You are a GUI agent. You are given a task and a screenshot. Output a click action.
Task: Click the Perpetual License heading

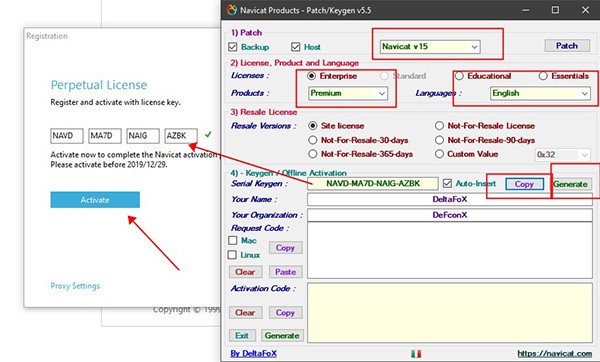pyautogui.click(x=99, y=85)
